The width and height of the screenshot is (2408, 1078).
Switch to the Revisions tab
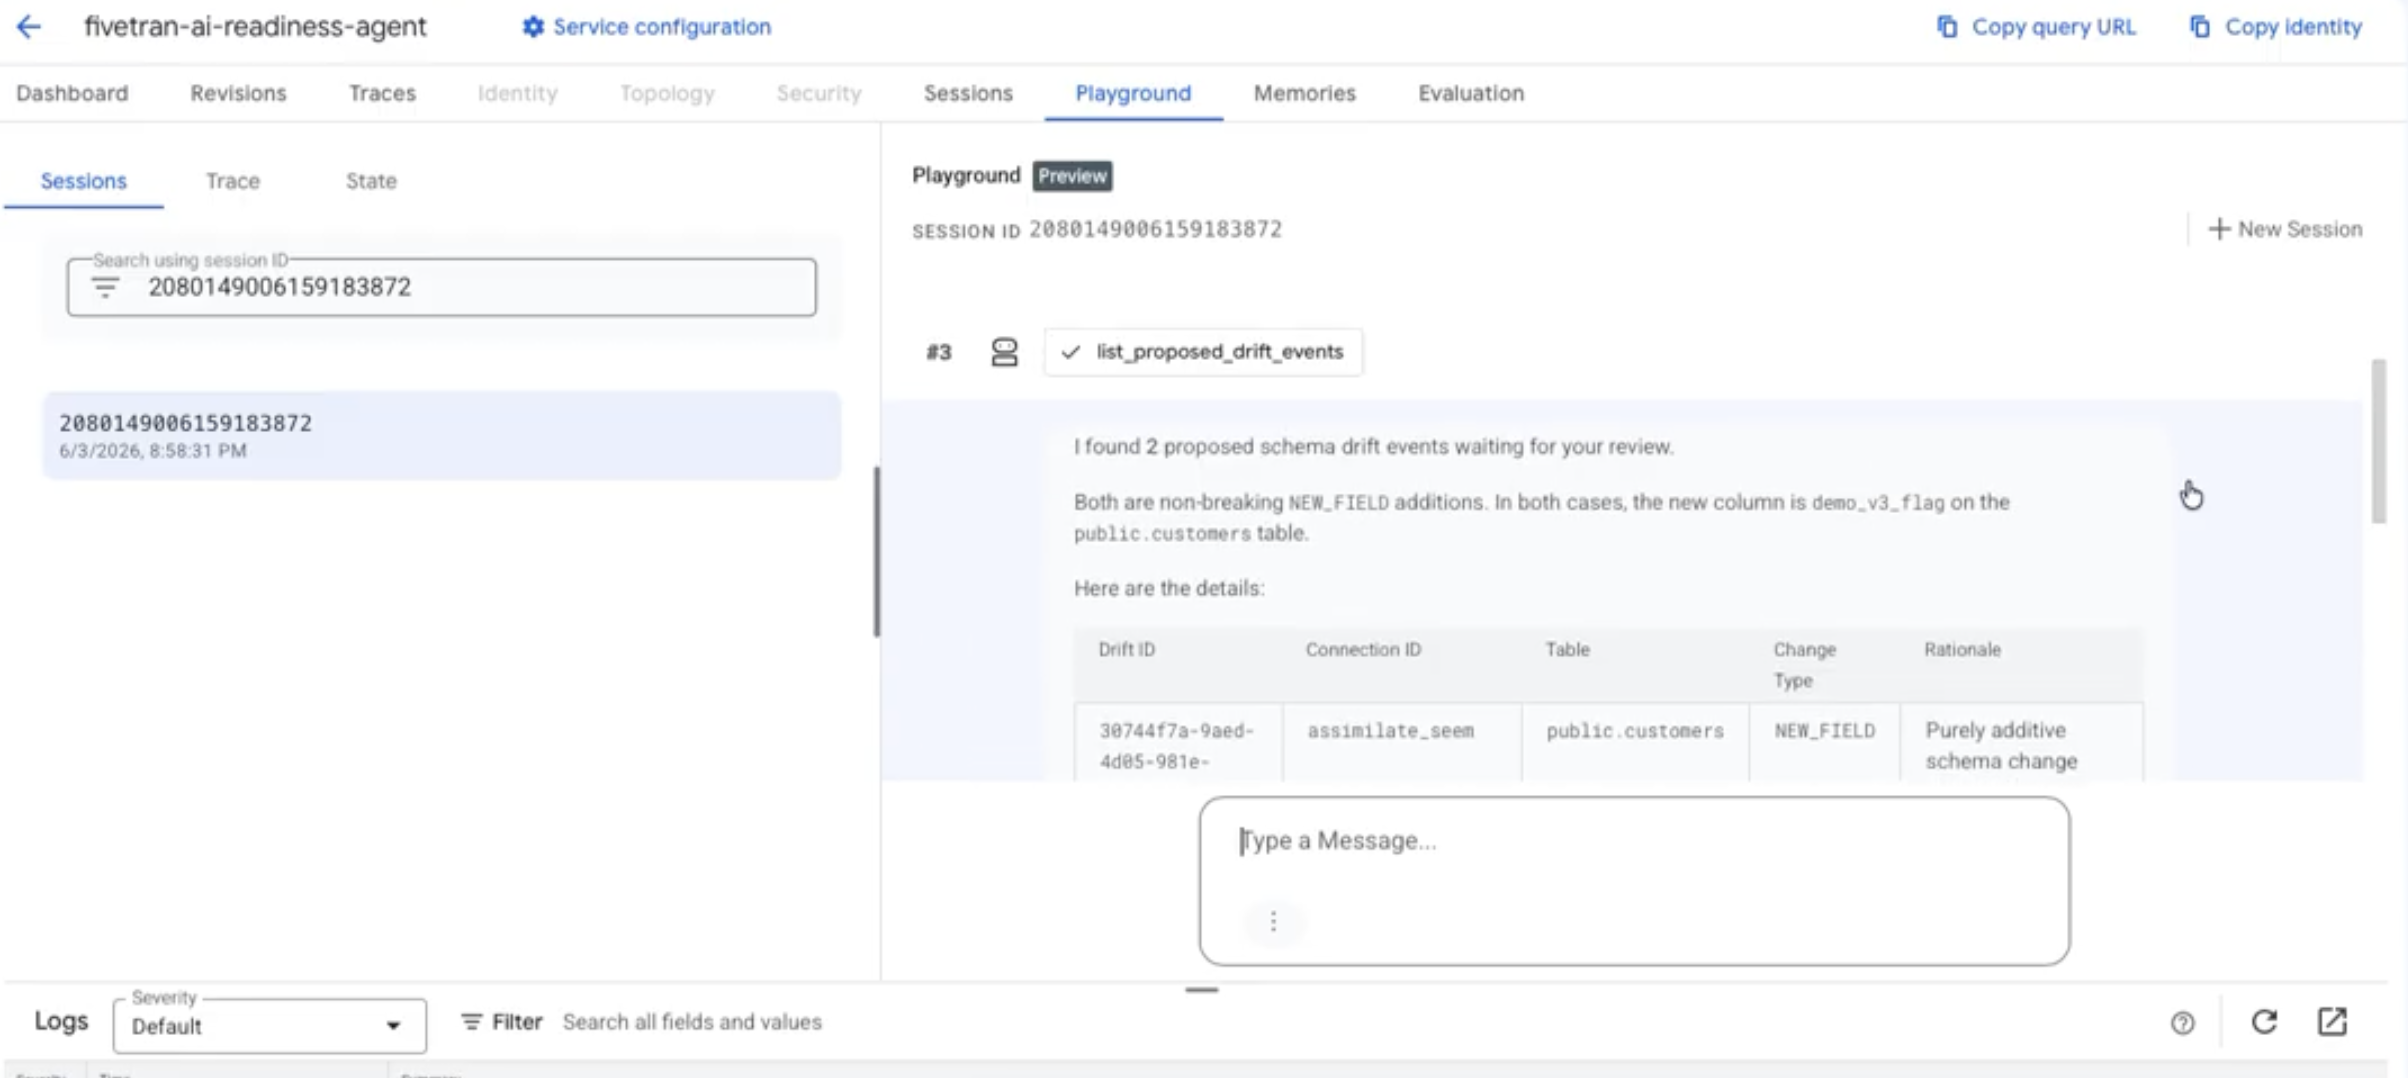238,93
